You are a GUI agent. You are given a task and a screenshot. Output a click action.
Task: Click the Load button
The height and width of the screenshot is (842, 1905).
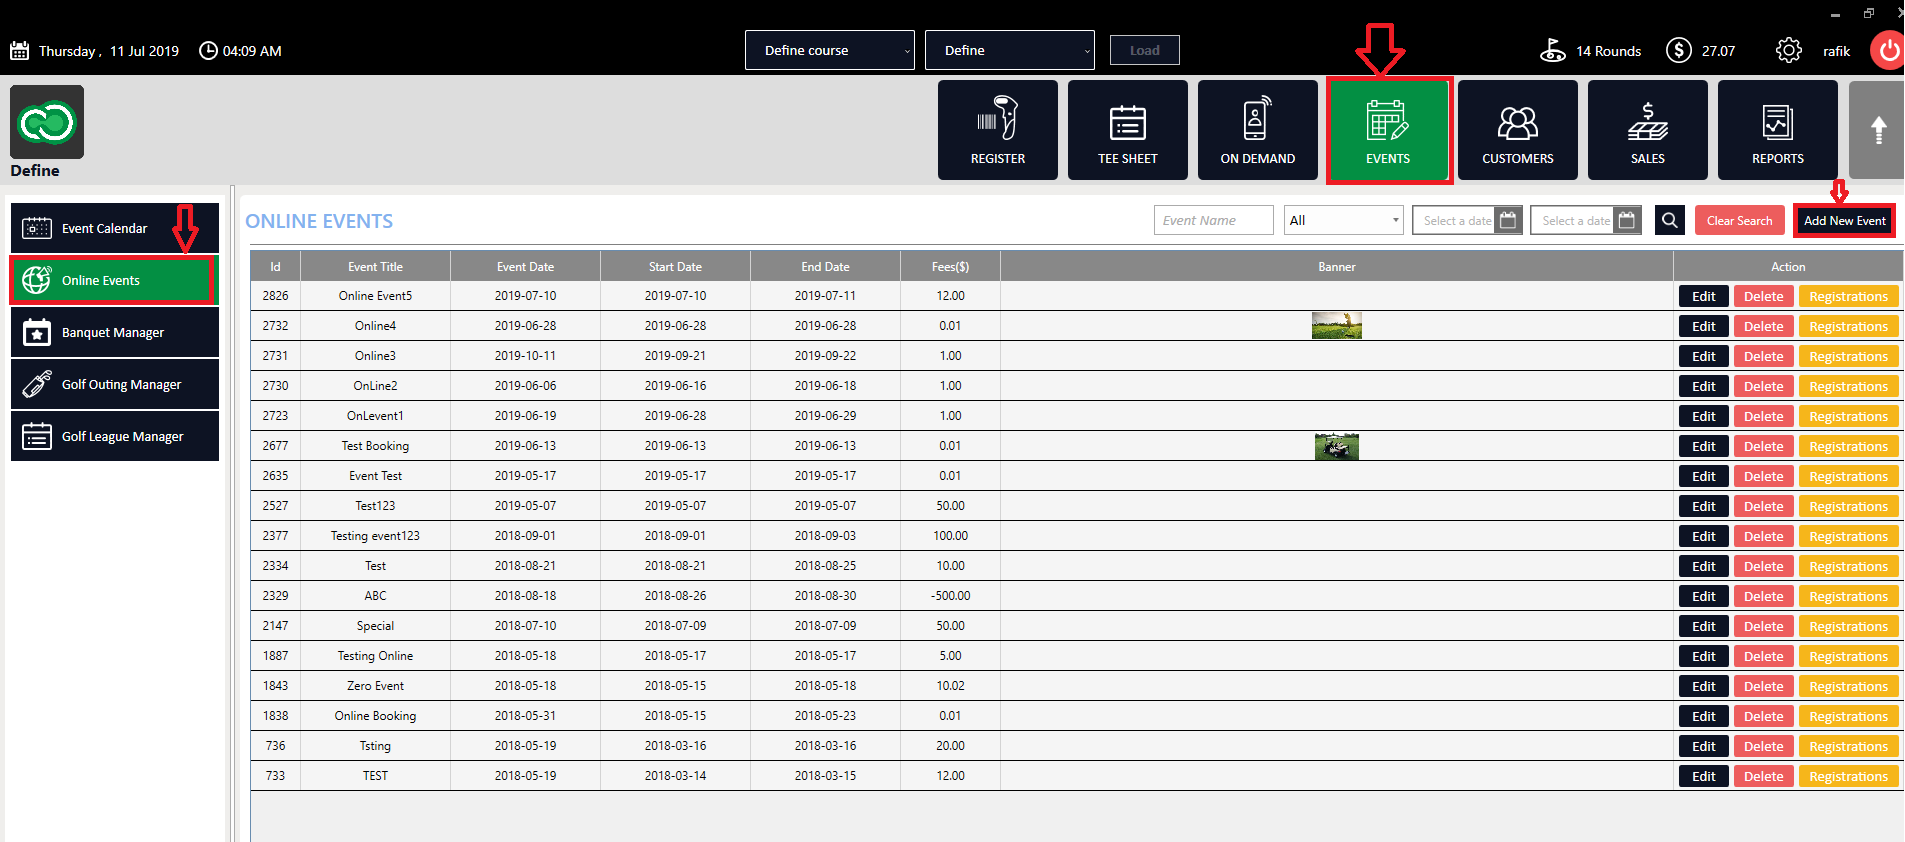click(1144, 50)
